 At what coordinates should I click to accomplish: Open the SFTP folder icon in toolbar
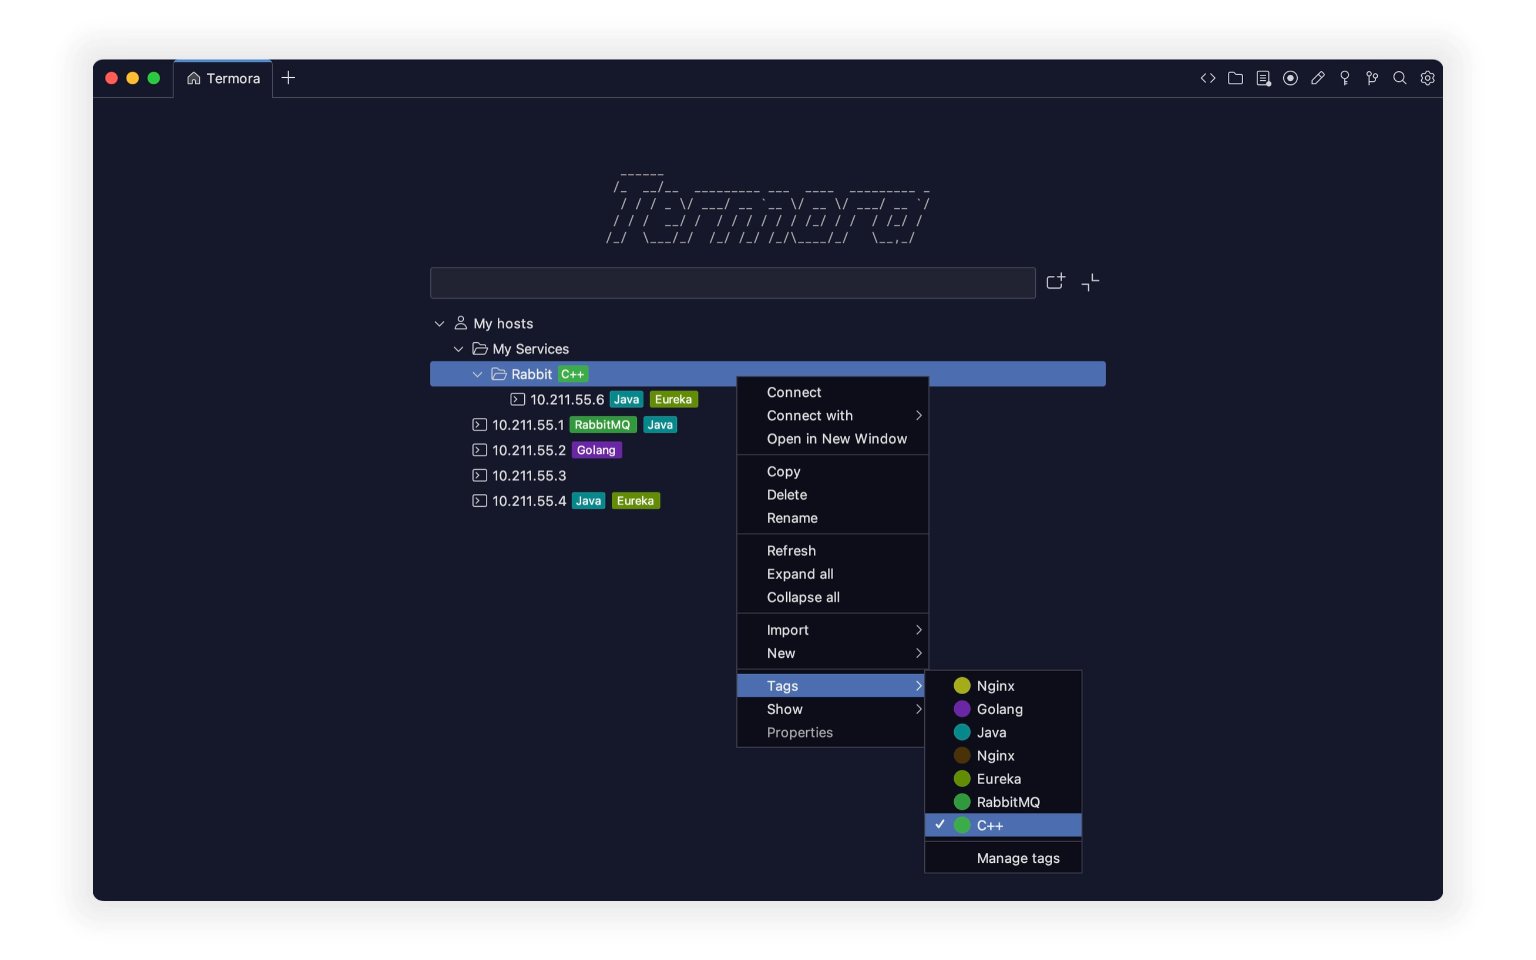(1236, 78)
